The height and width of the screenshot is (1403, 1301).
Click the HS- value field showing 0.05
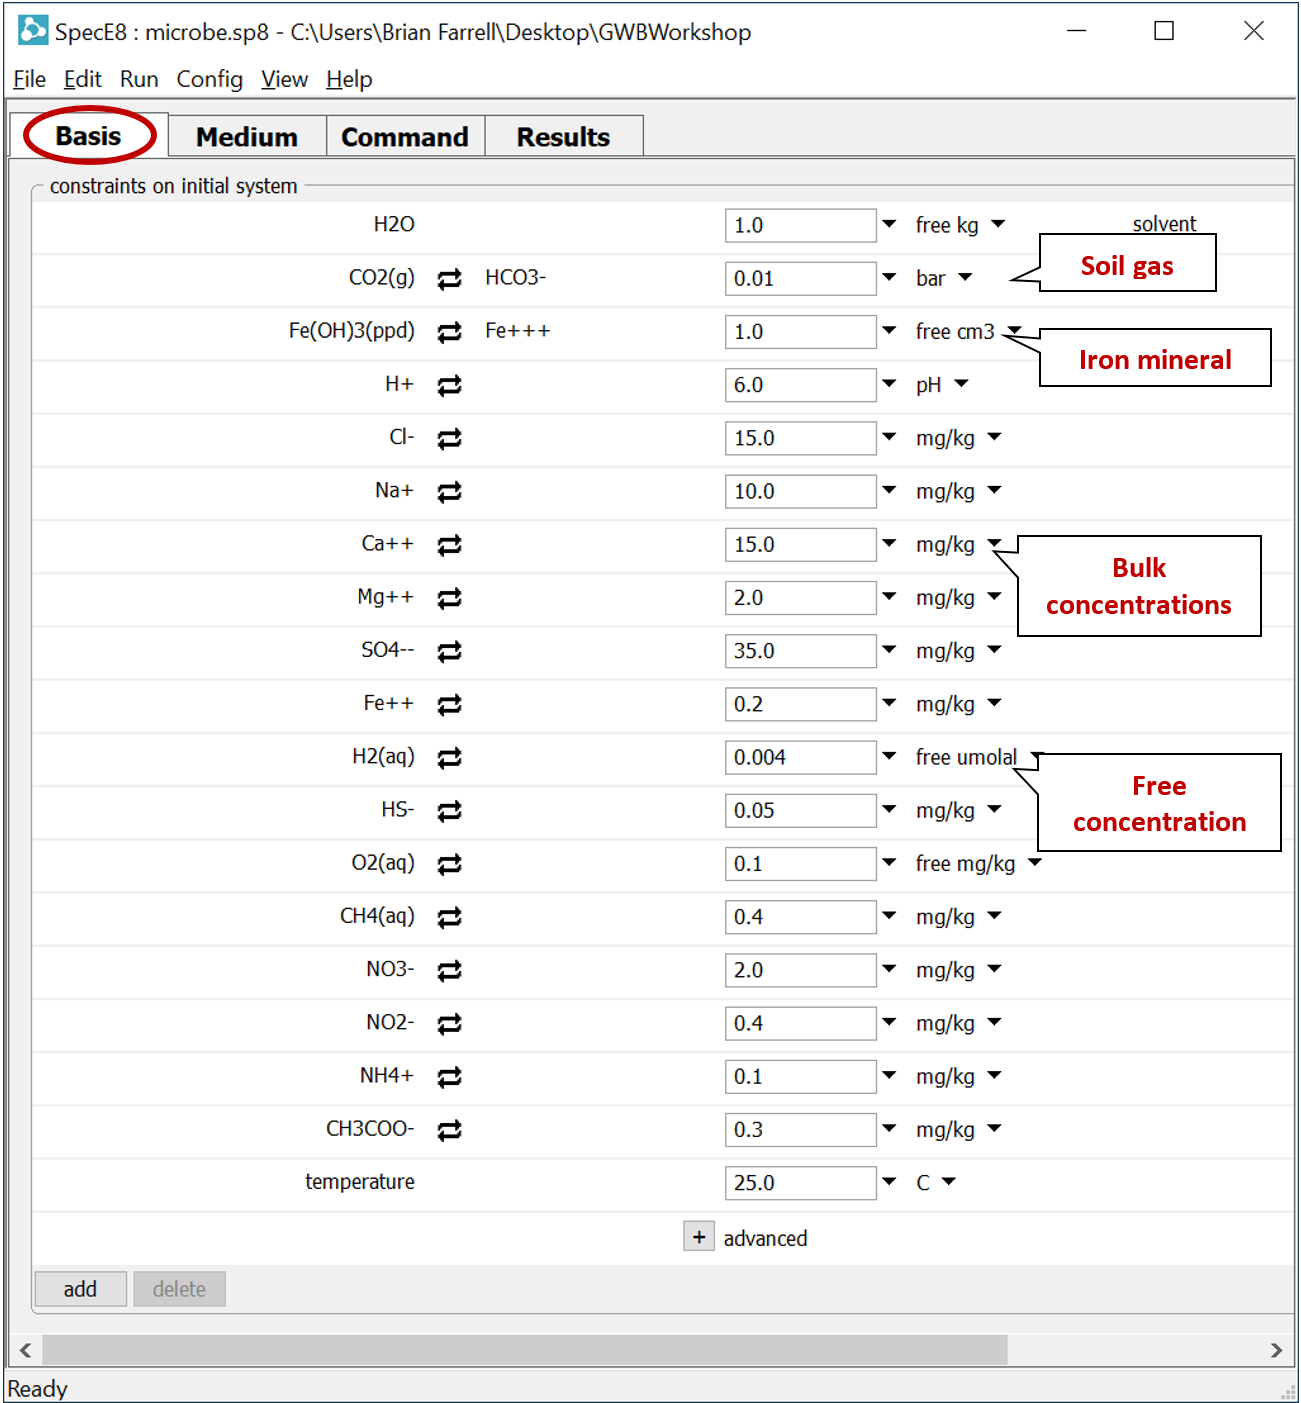pyautogui.click(x=800, y=810)
